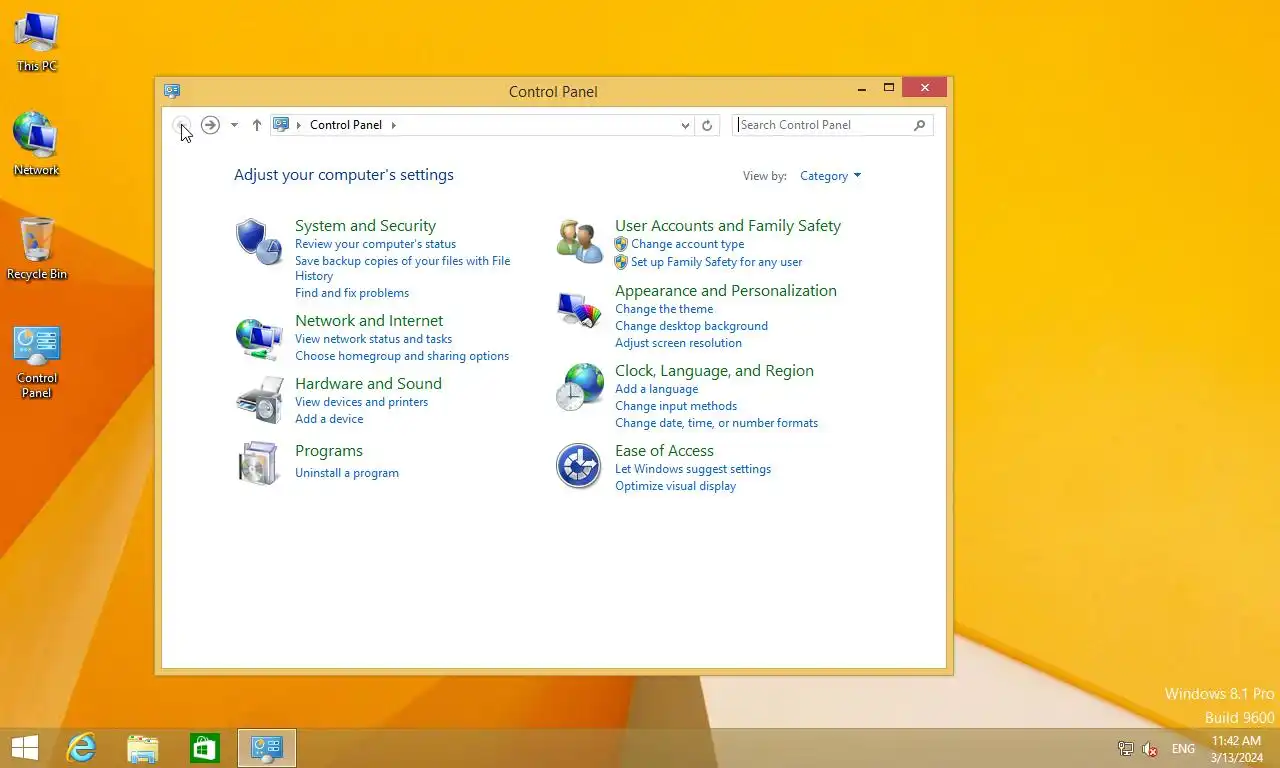Open Programs category heading

point(329,451)
